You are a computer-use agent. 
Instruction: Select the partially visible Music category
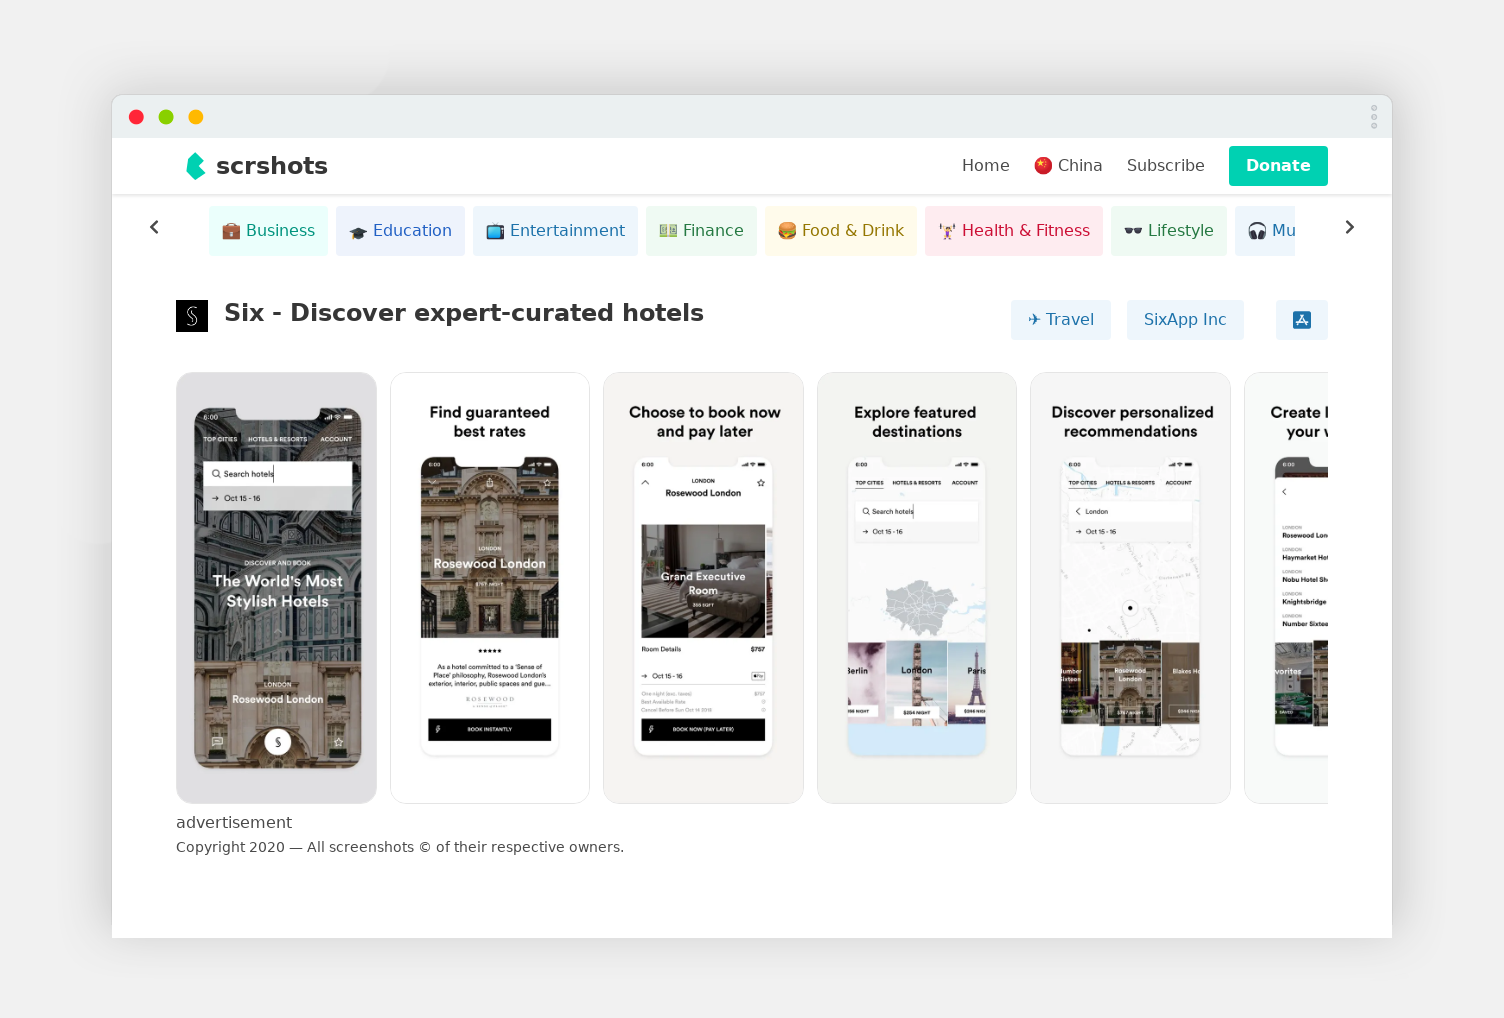tap(1265, 231)
